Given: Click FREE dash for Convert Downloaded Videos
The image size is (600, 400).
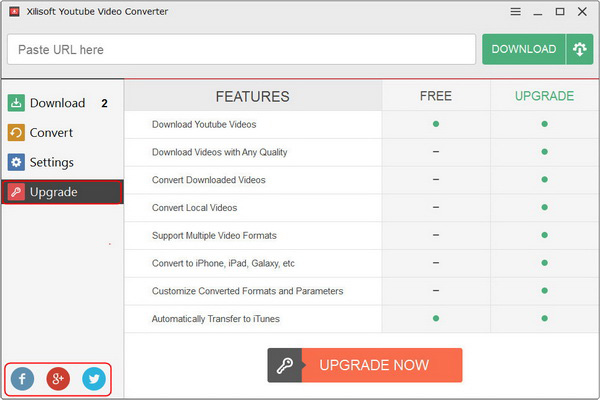Looking at the screenshot, I should click(x=436, y=180).
